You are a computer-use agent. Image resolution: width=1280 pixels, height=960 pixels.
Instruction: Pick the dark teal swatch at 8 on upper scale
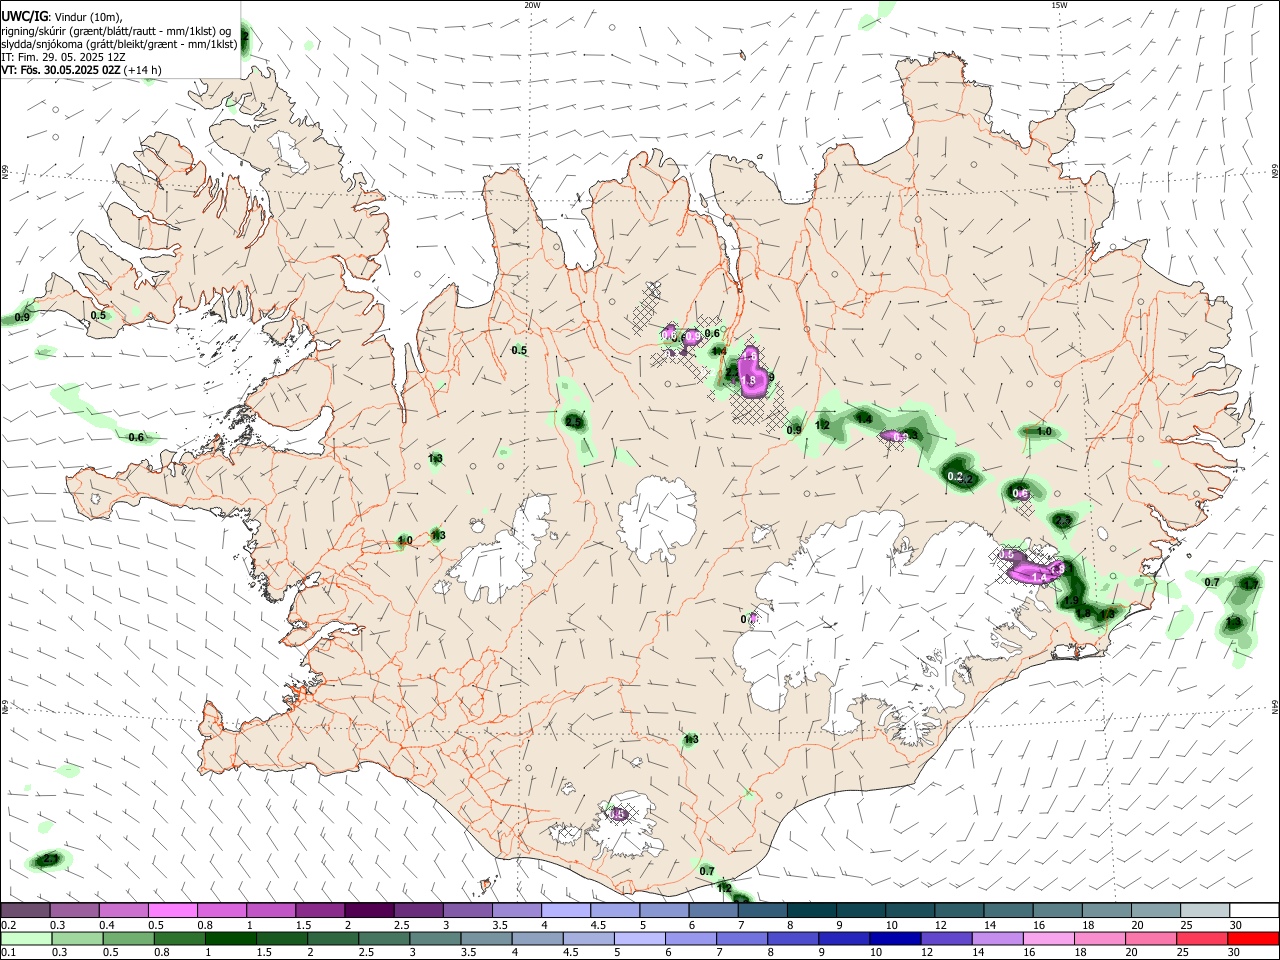[x=811, y=911]
